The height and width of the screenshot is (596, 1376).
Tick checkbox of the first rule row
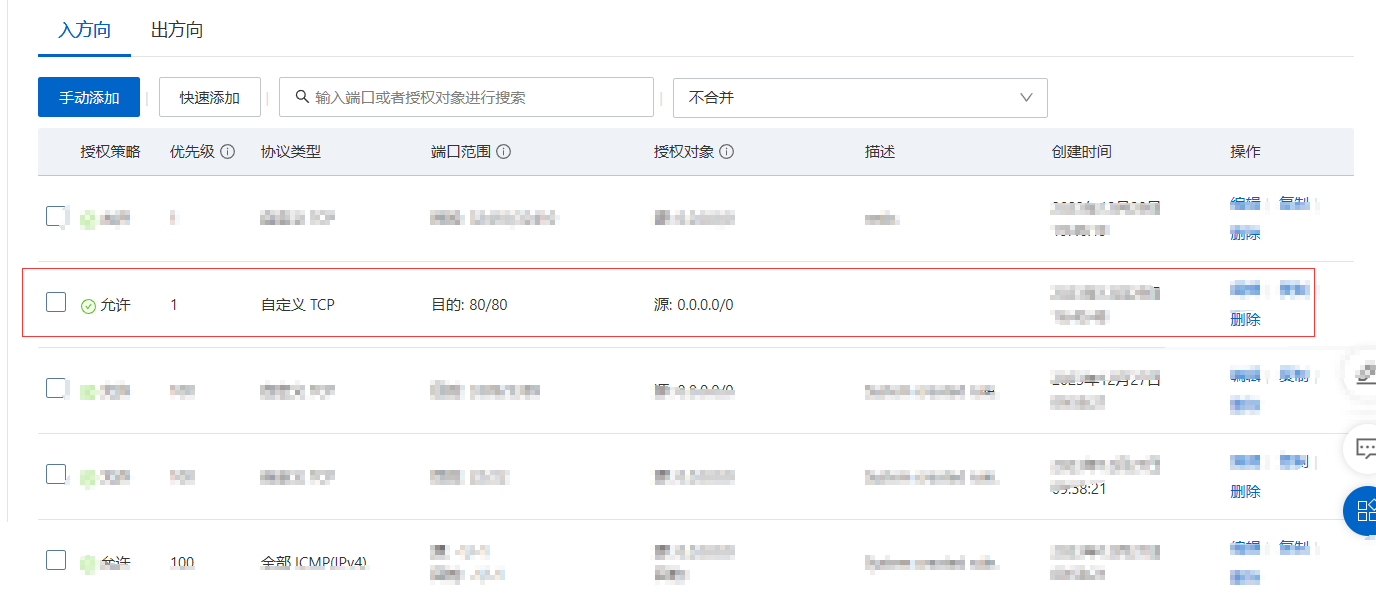[x=56, y=215]
